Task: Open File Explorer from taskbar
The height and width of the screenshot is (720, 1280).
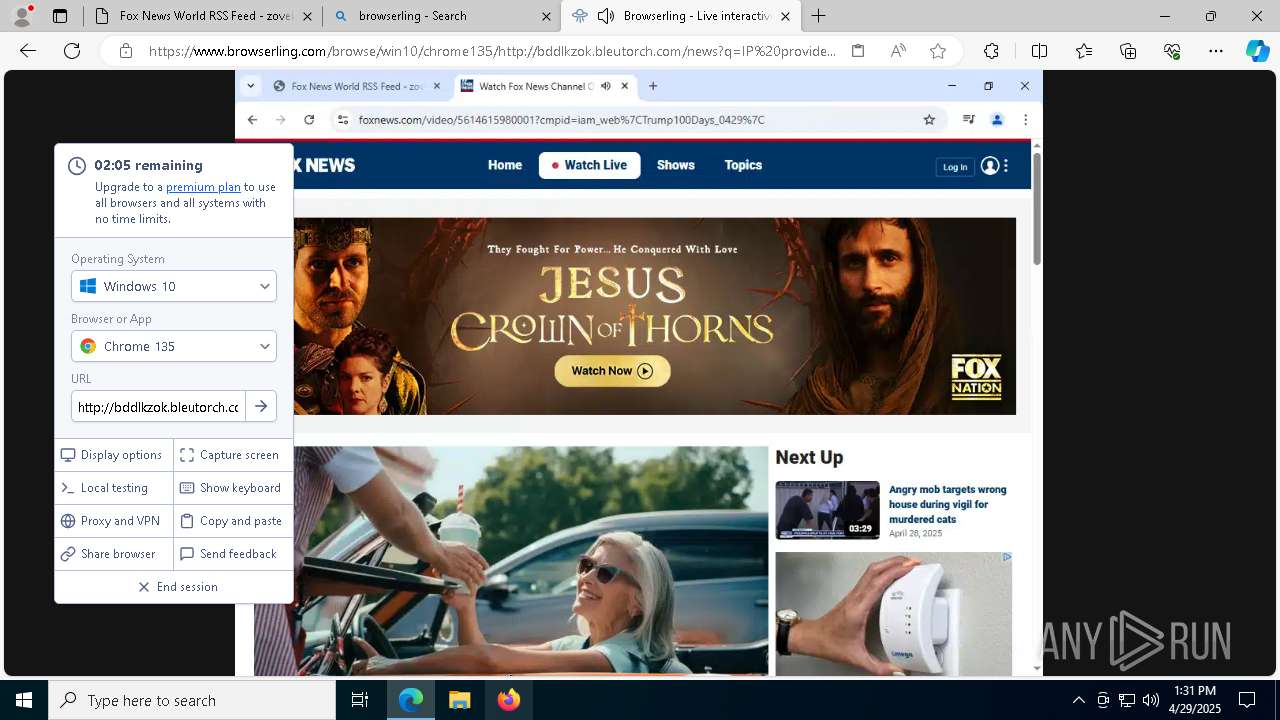Action: 459,700
